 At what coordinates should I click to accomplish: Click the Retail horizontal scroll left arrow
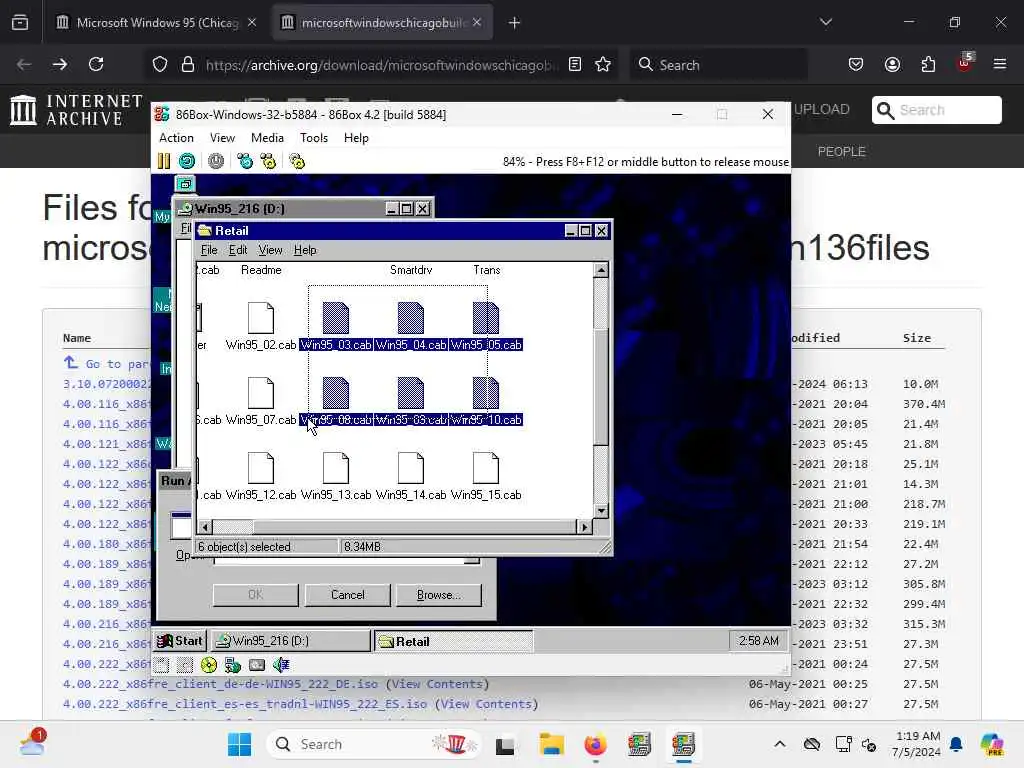coord(205,526)
